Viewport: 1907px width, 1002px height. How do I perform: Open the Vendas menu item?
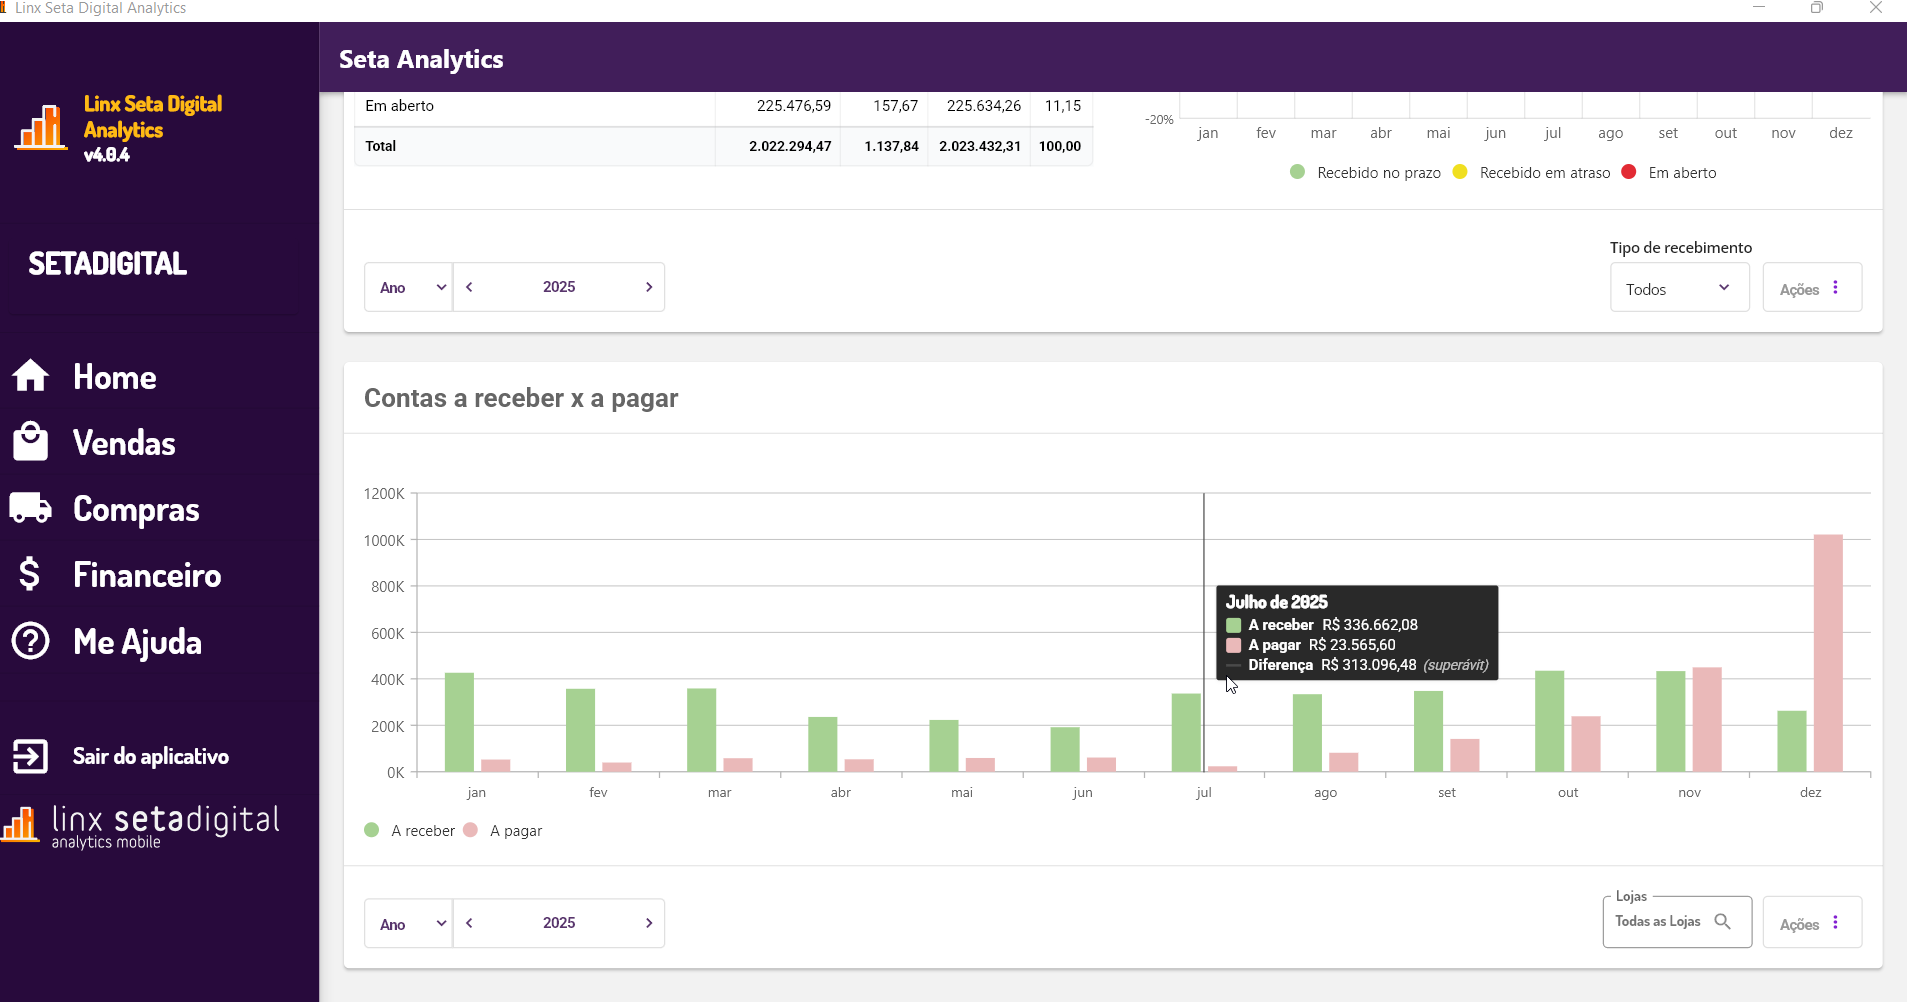pos(124,442)
